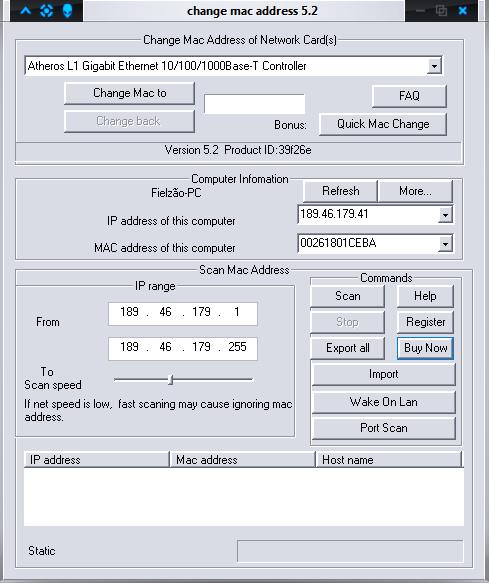The height and width of the screenshot is (583, 489).
Task: Click the More... button
Action: [x=415, y=191]
